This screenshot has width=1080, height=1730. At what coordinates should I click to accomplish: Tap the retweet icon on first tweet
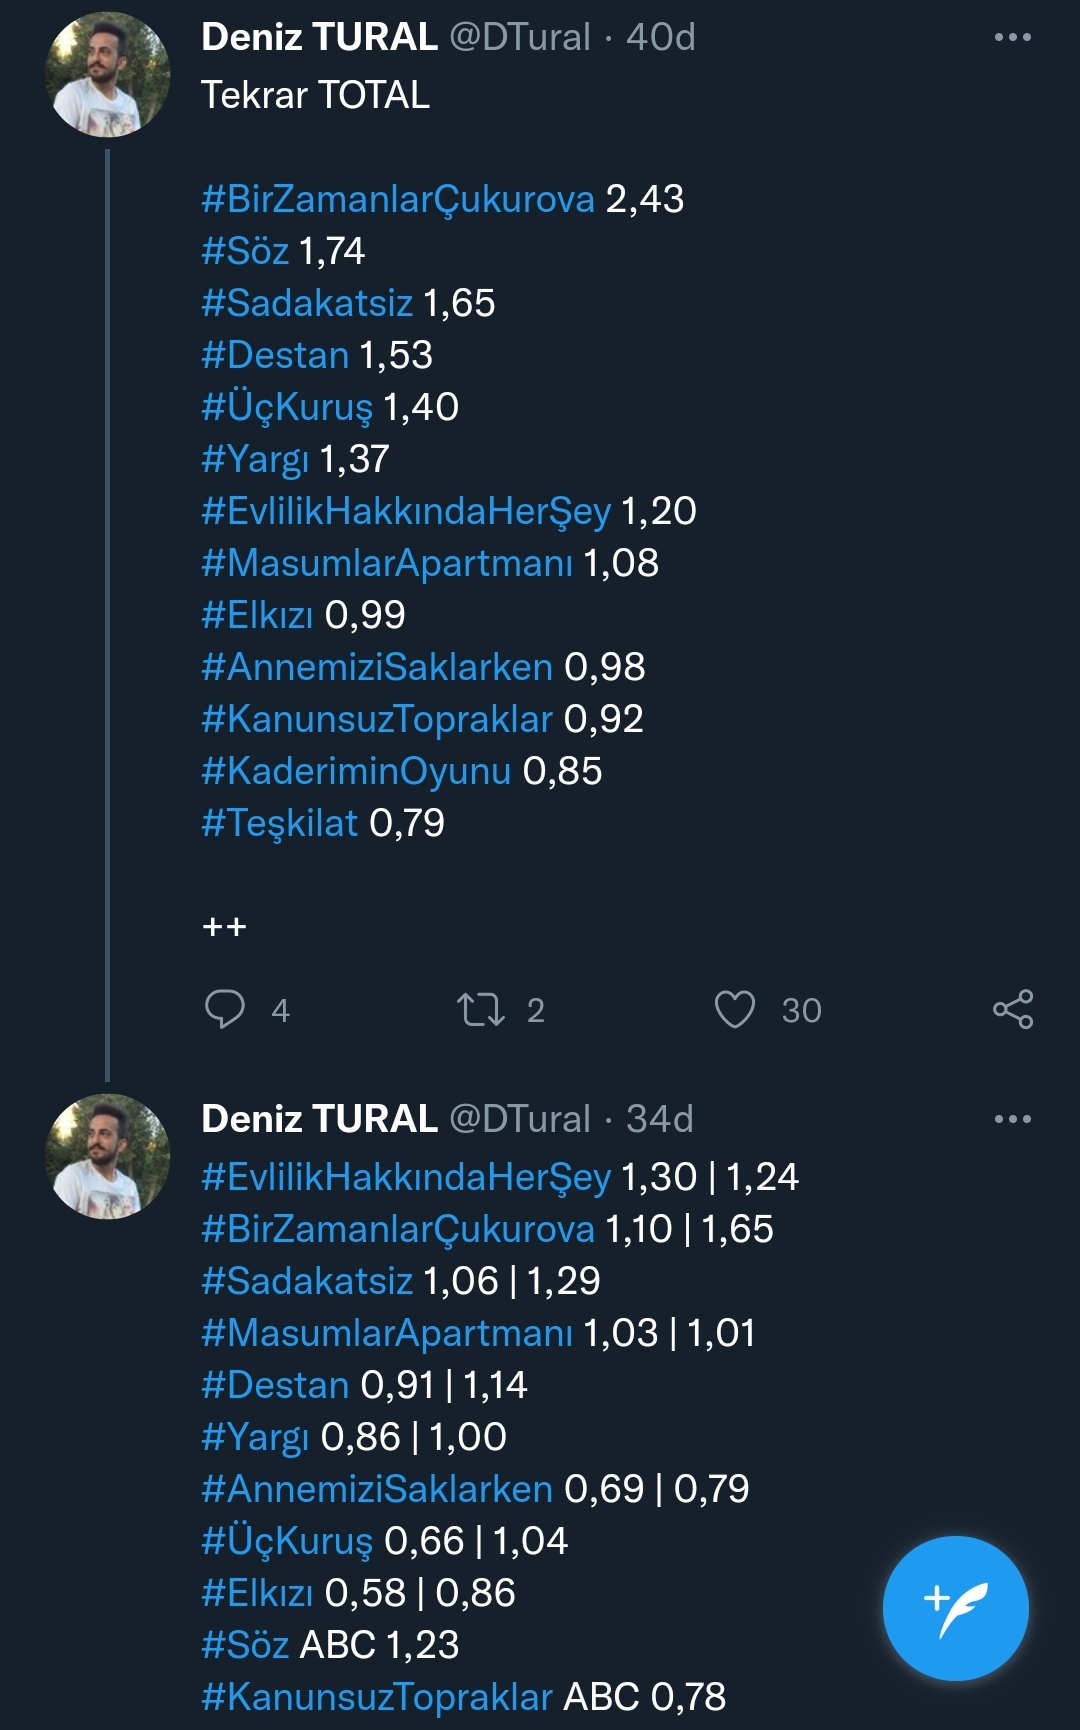[x=481, y=1009]
